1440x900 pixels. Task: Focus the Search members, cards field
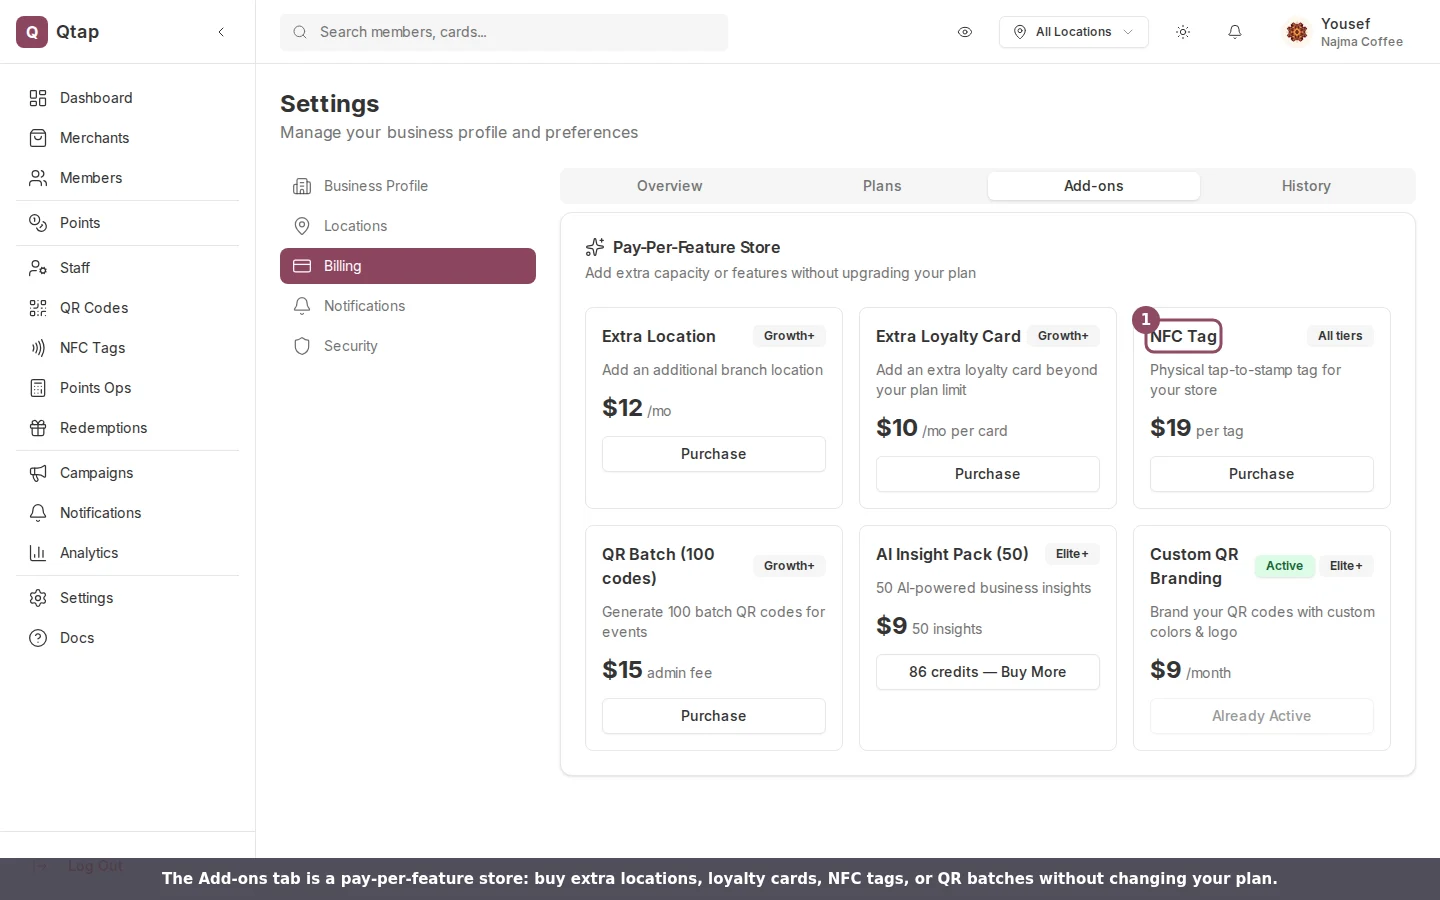(x=504, y=32)
